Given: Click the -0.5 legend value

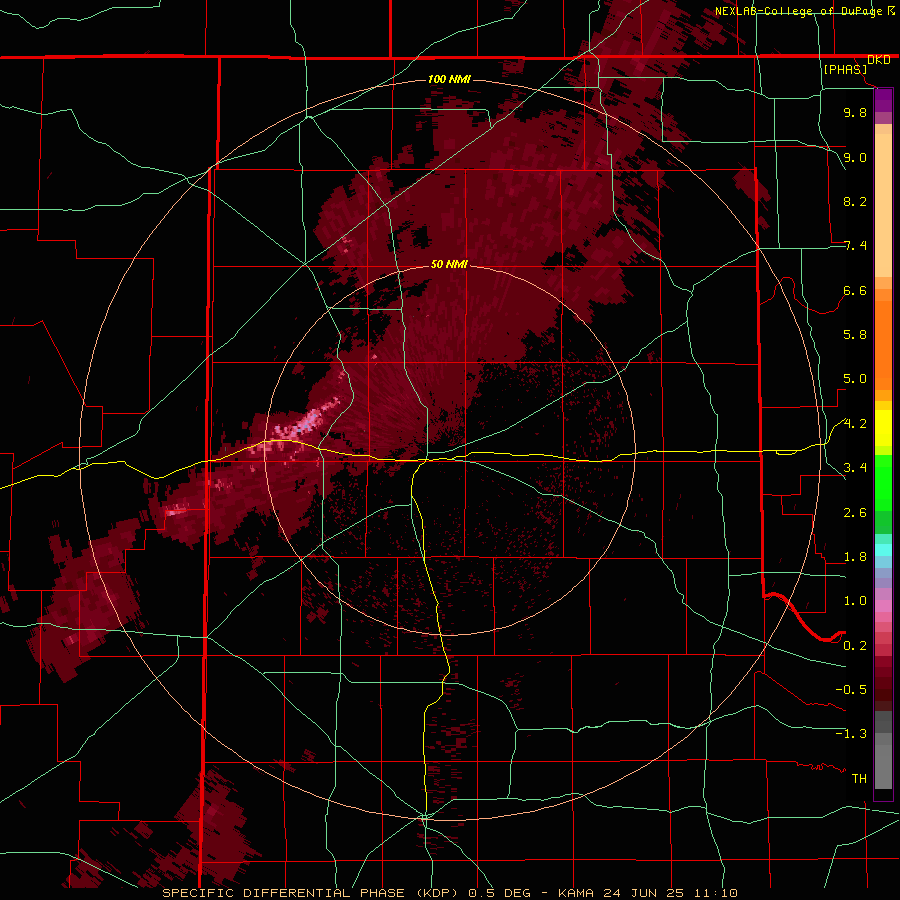Looking at the screenshot, I should (851, 690).
